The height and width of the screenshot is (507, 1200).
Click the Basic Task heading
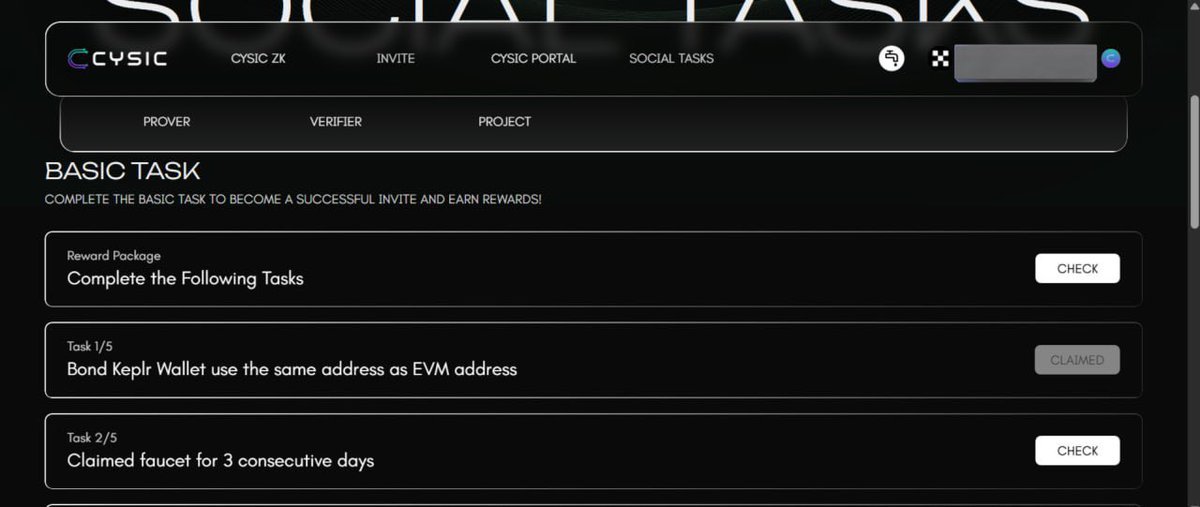(x=123, y=171)
